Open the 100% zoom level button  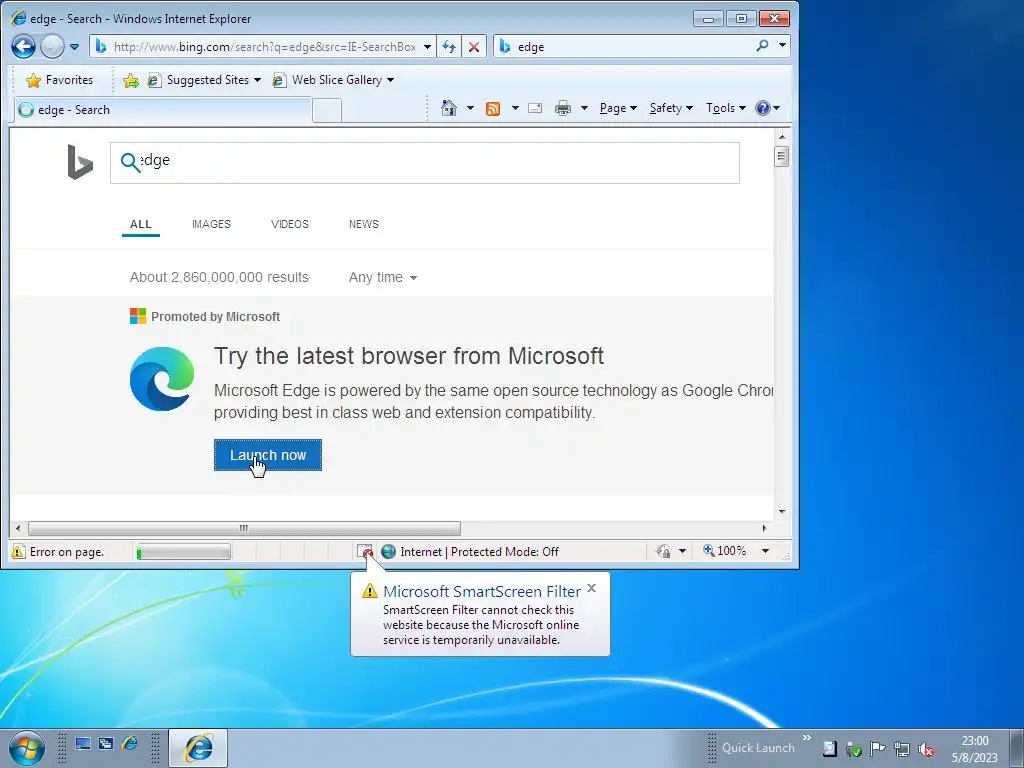click(725, 551)
